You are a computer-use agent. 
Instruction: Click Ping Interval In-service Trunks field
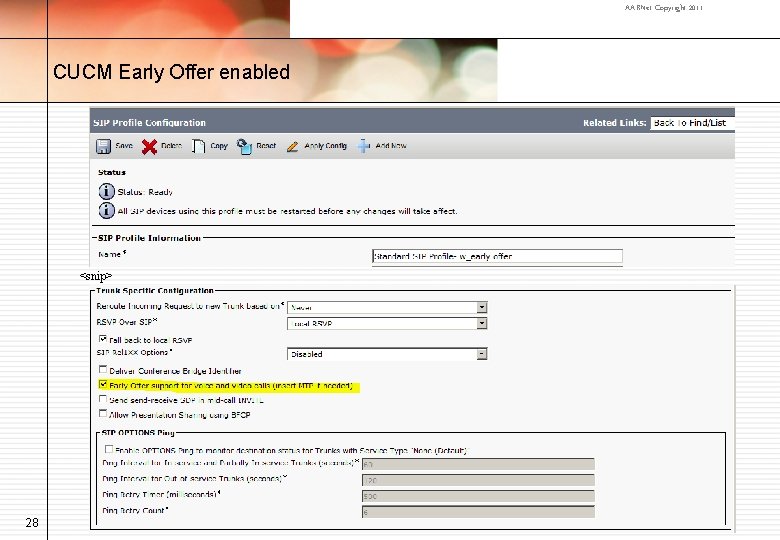tap(478, 464)
